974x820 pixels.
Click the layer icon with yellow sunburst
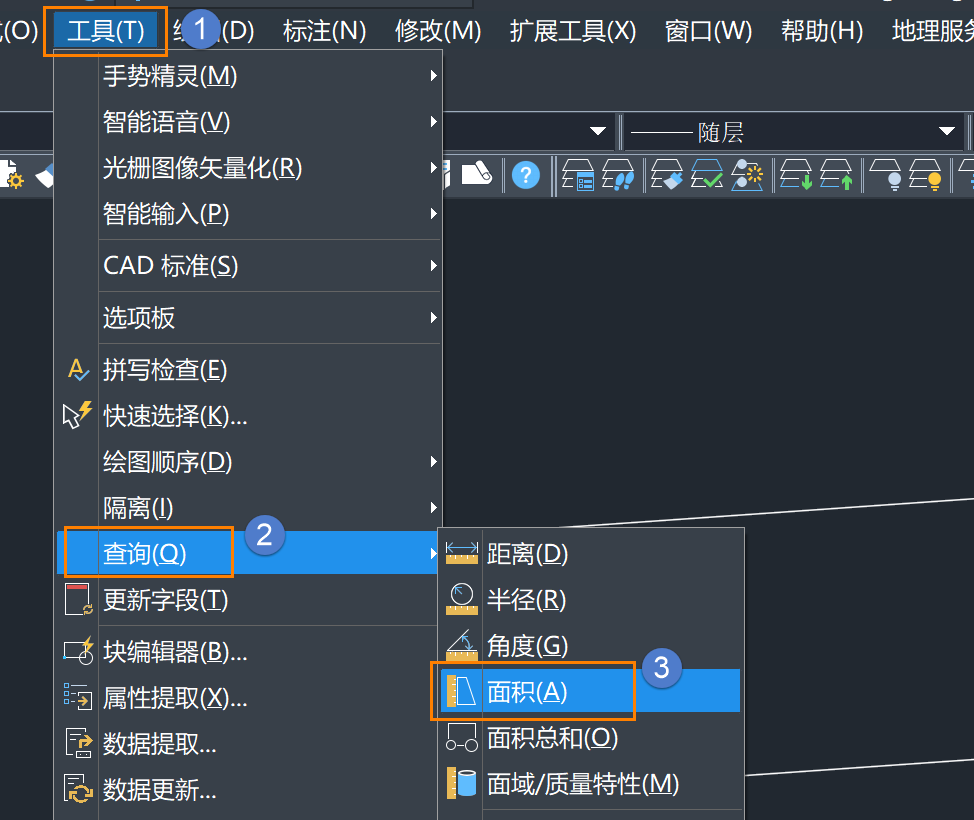(x=747, y=175)
